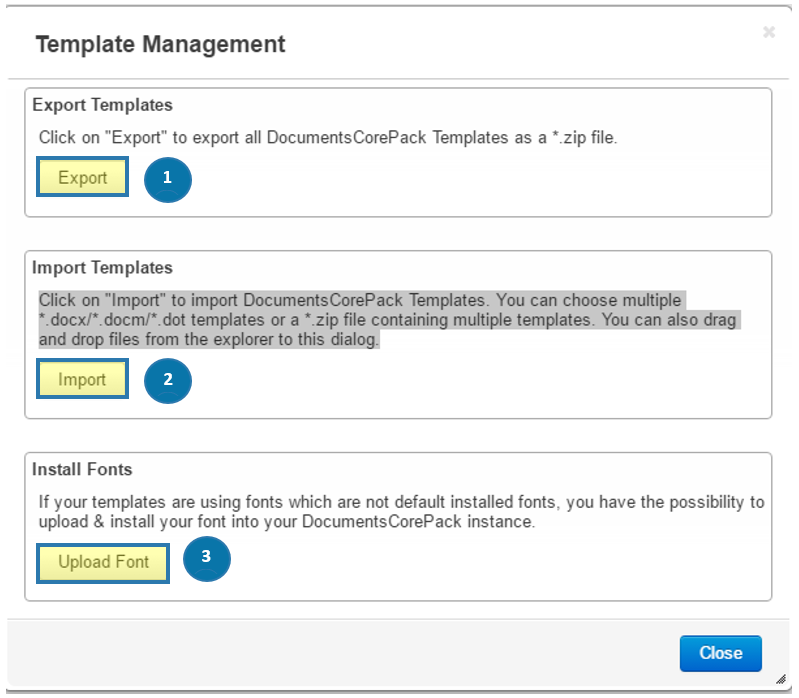Image resolution: width=799 pixels, height=698 pixels.
Task: Click the Import templates button
Action: (x=82, y=379)
